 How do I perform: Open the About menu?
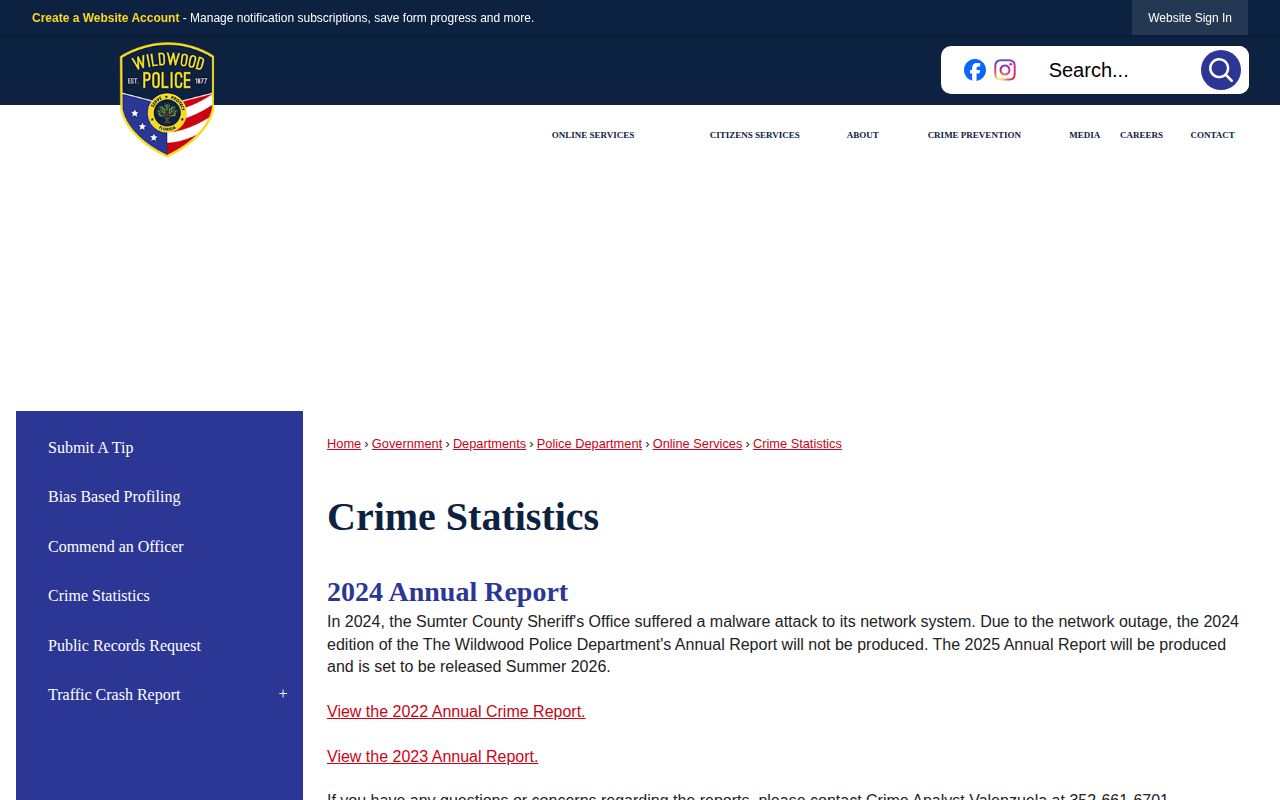pos(863,135)
